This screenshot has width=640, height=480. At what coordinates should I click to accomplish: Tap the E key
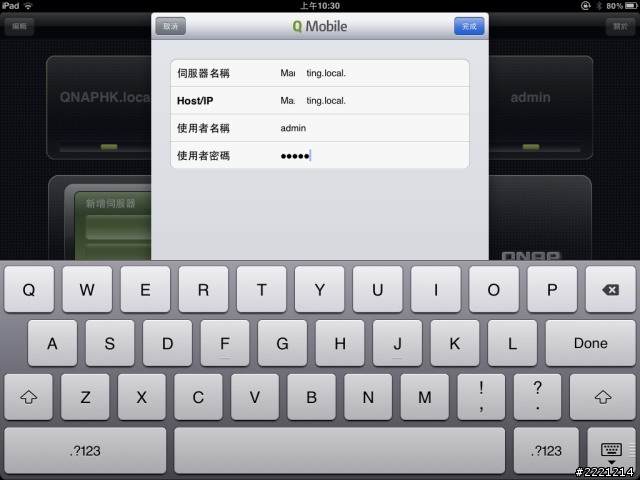point(145,289)
